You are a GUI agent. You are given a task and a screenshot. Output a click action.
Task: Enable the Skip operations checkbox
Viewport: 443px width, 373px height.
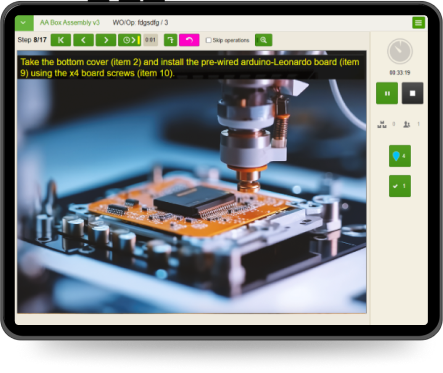(209, 40)
